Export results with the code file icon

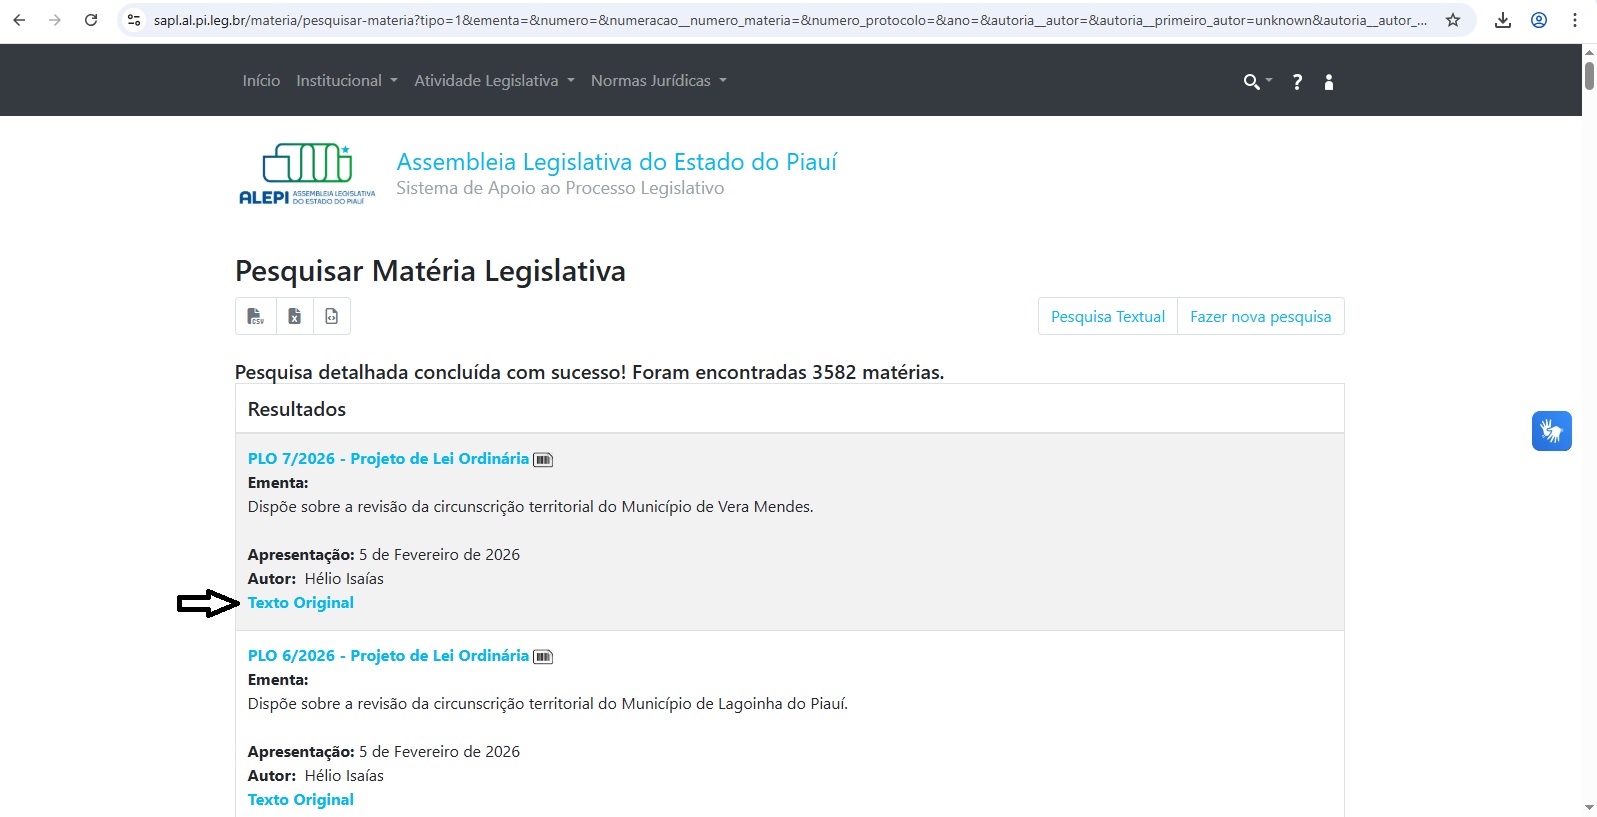point(332,316)
